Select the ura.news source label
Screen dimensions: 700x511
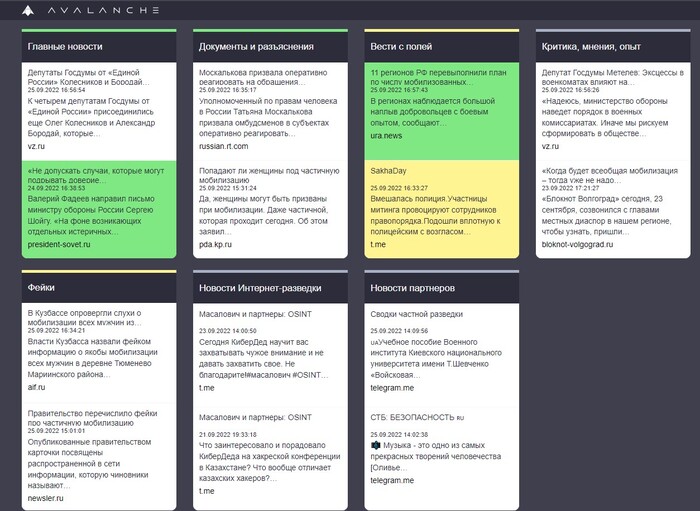click(x=386, y=135)
